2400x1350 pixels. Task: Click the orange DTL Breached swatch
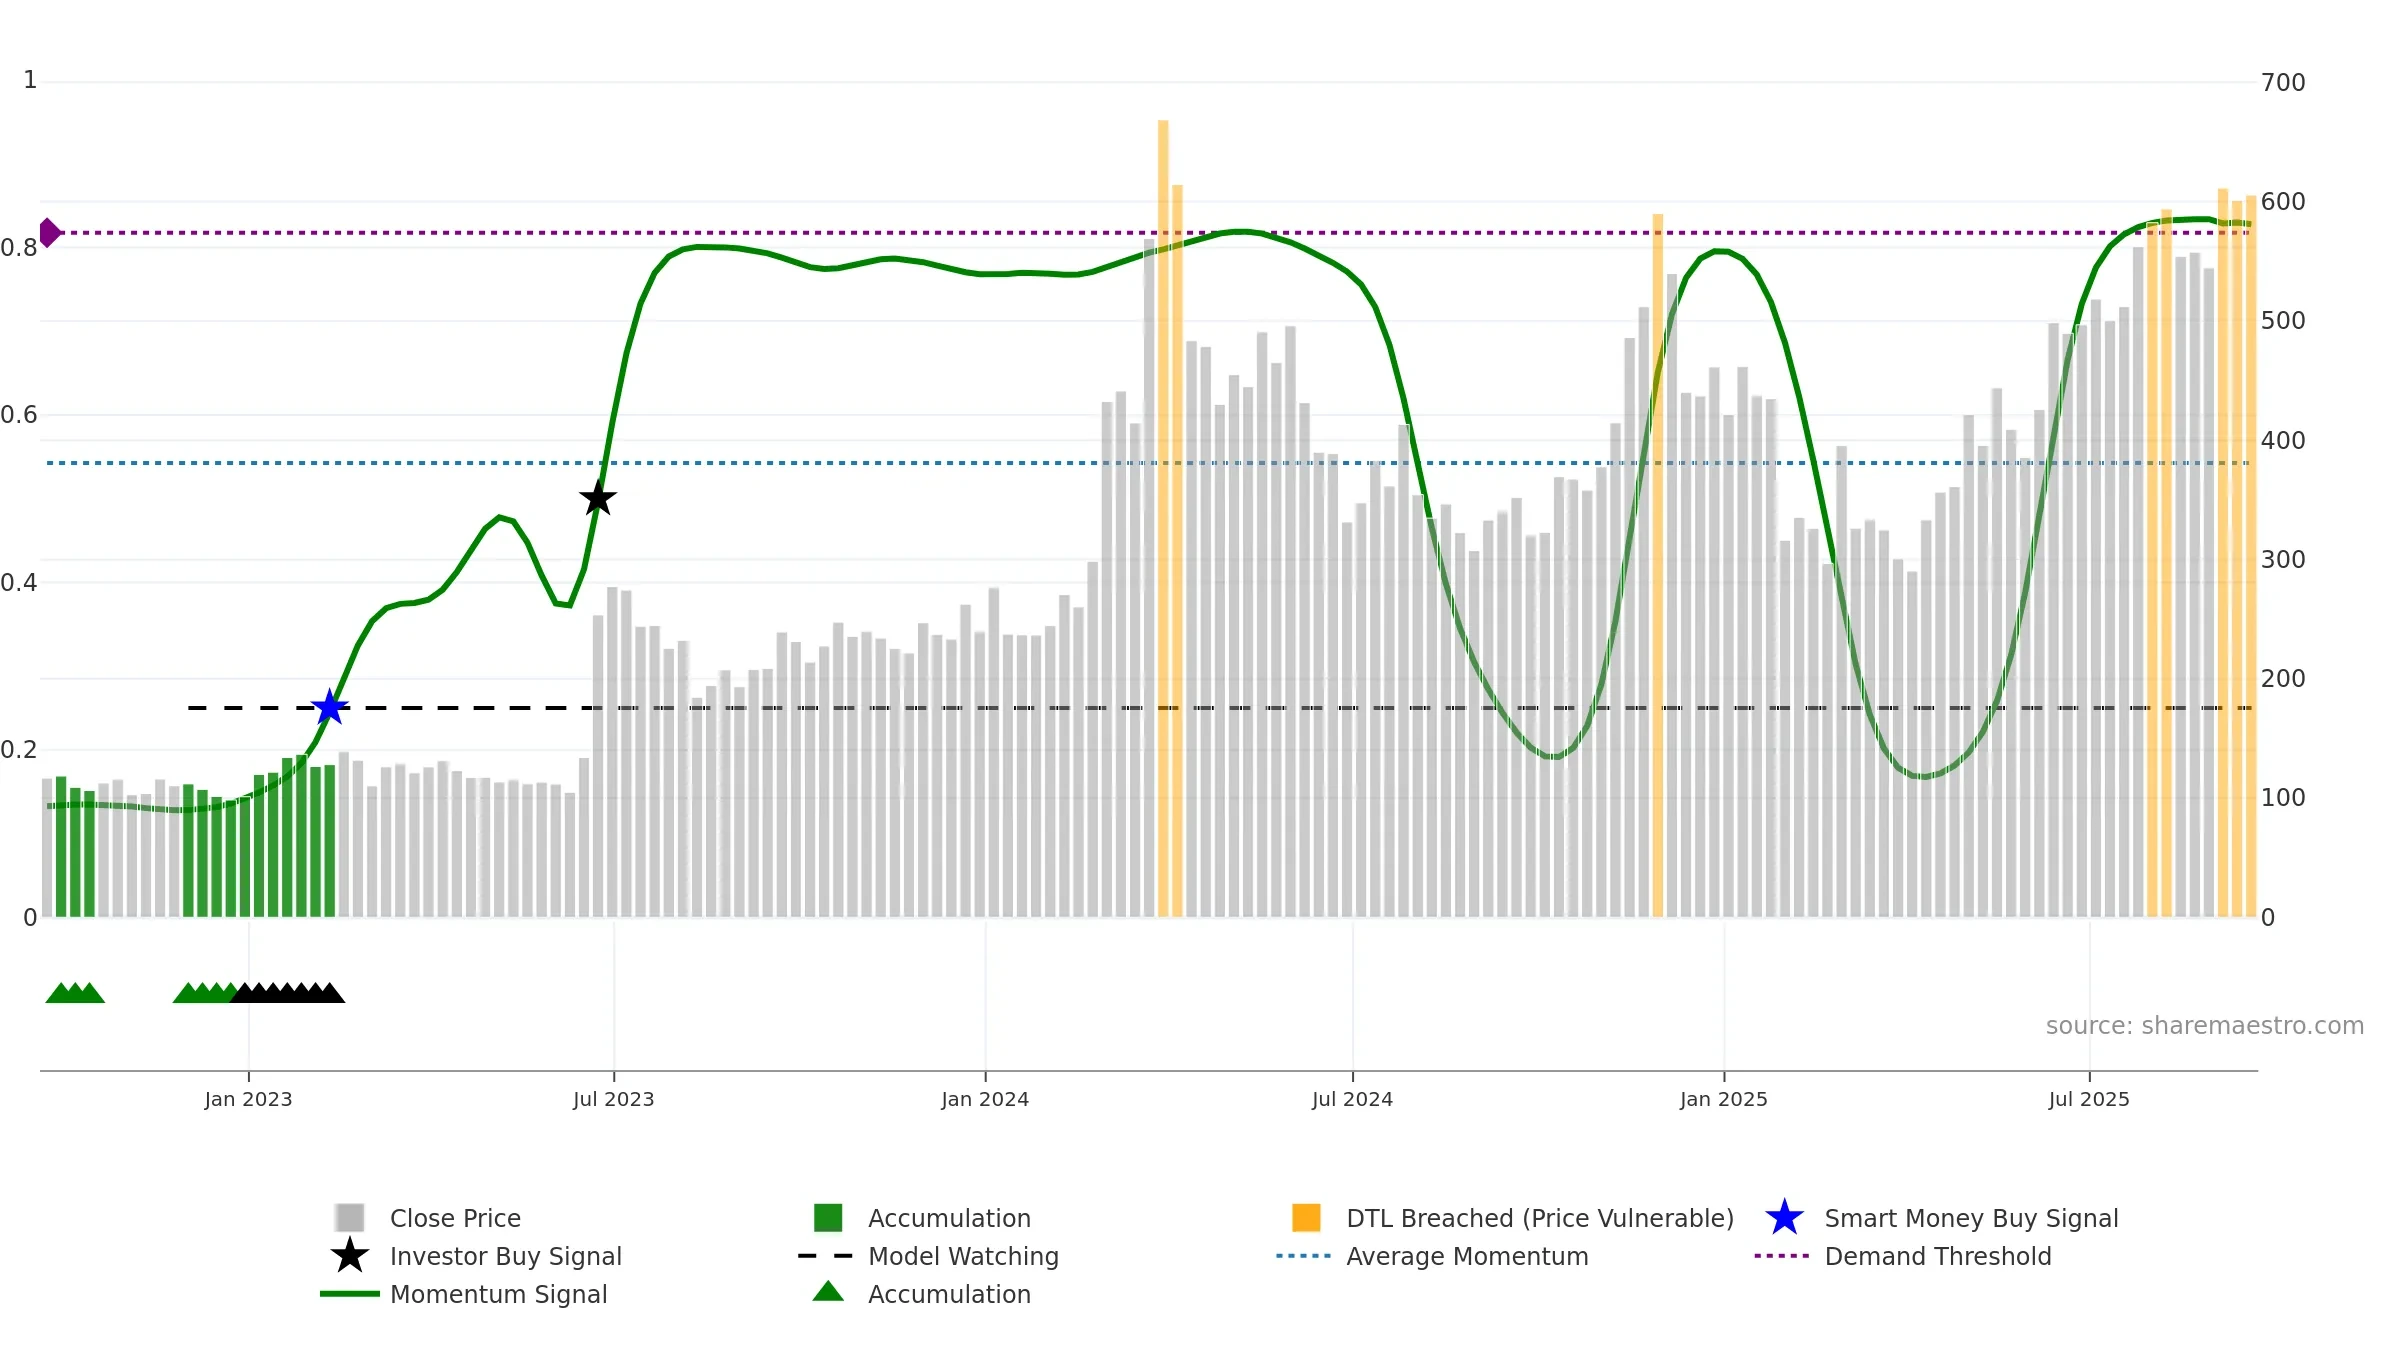[1306, 1218]
